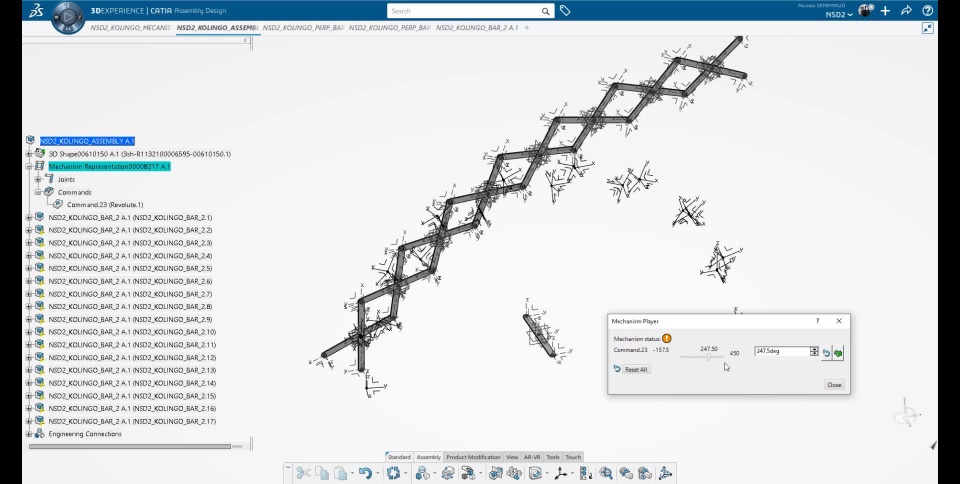
Task: Open the Help question mark icon
Action: (927, 10)
